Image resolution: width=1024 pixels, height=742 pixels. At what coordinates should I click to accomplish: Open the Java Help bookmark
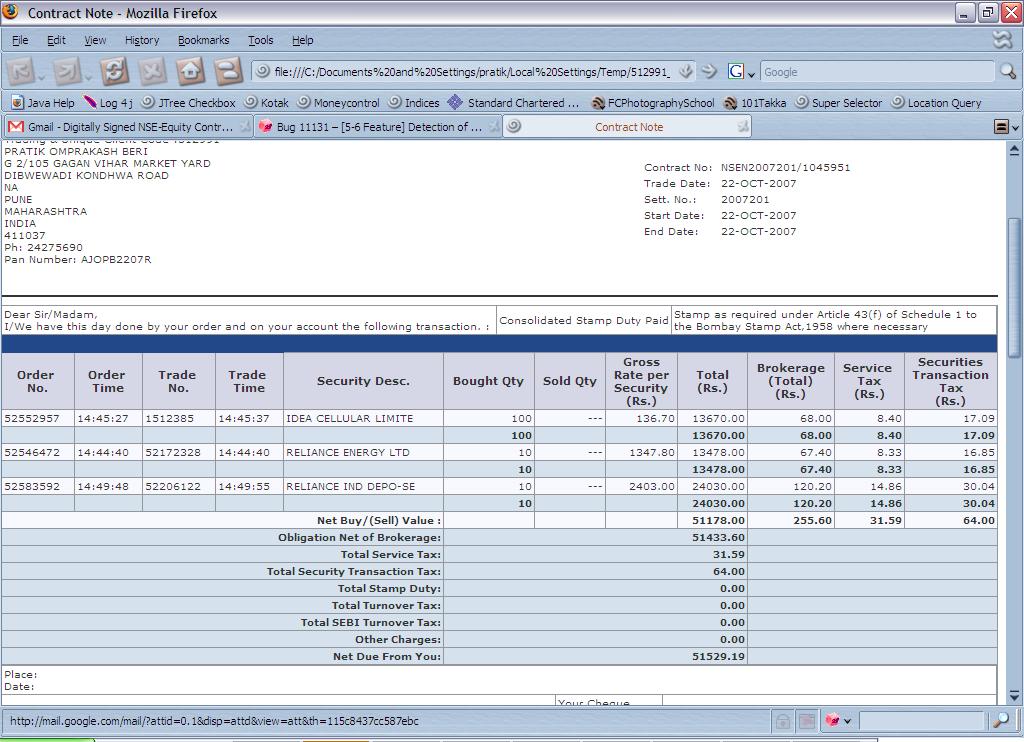42,103
